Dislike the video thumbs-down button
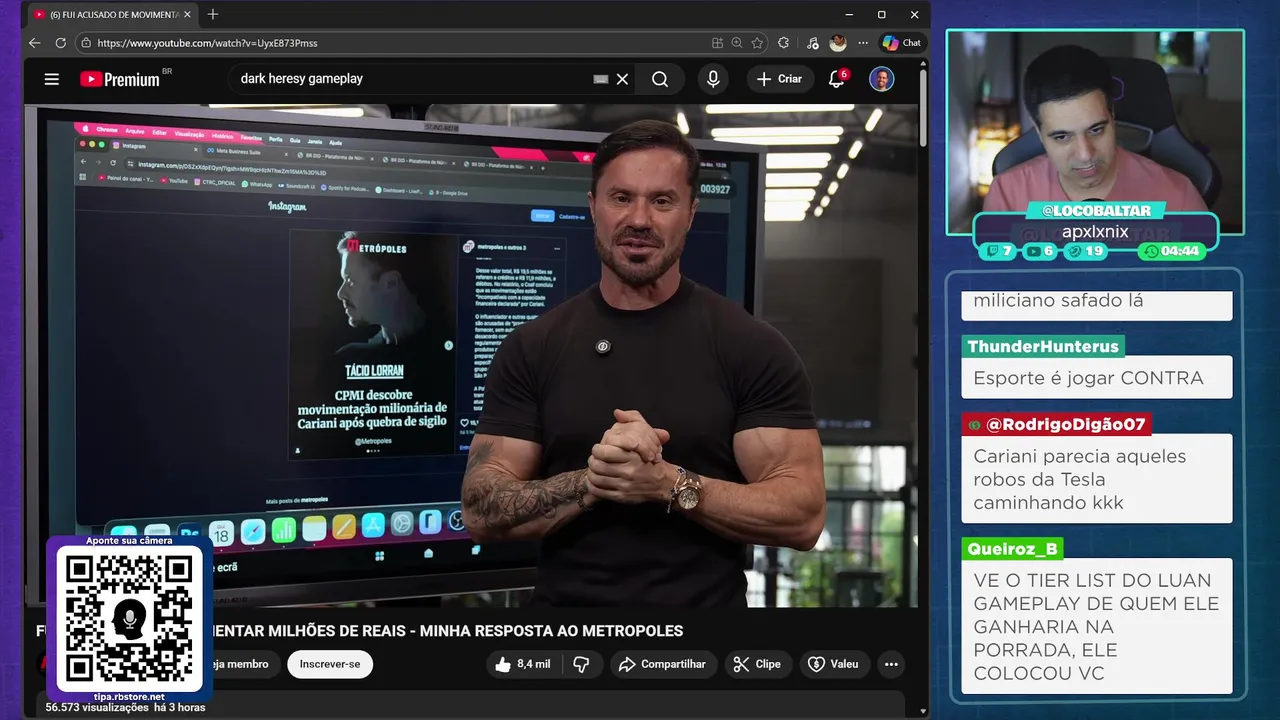 [581, 664]
